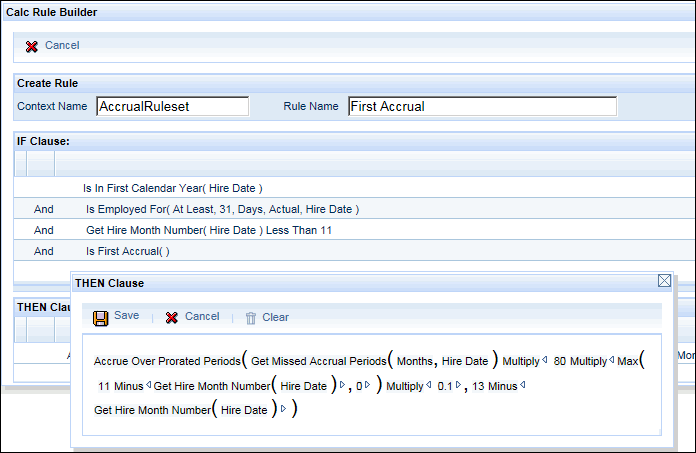Click the left triangle marker before 80
Image resolution: width=696 pixels, height=453 pixels.
[545, 361]
